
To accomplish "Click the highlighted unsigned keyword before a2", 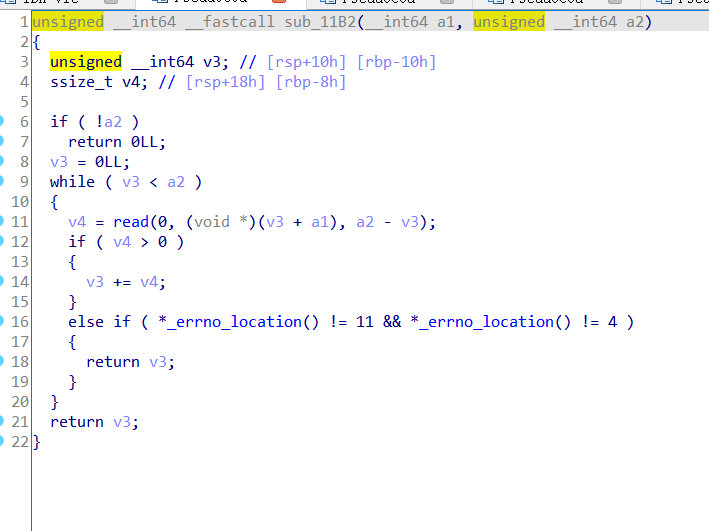I will 509,22.
